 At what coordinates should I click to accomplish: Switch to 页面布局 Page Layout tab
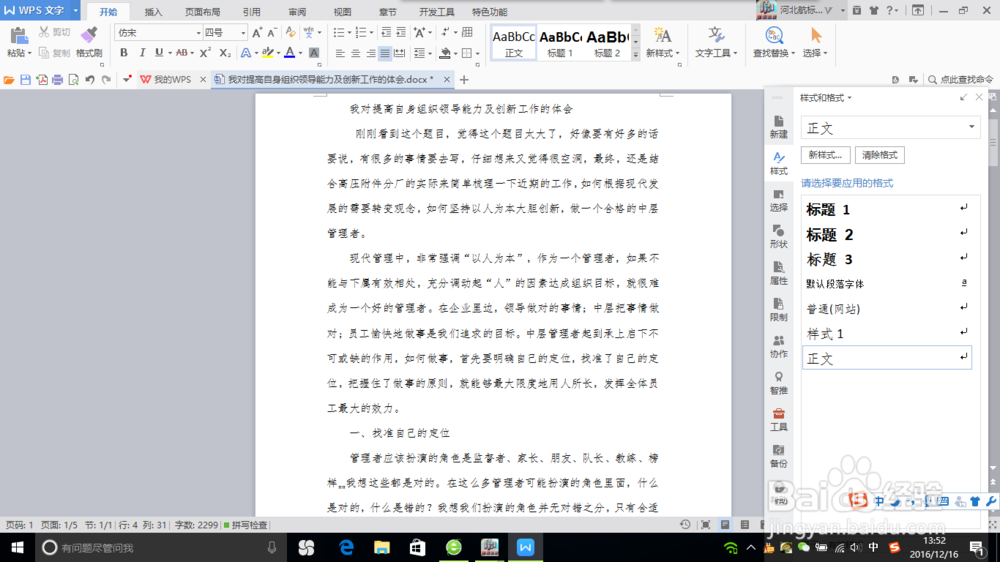(202, 11)
